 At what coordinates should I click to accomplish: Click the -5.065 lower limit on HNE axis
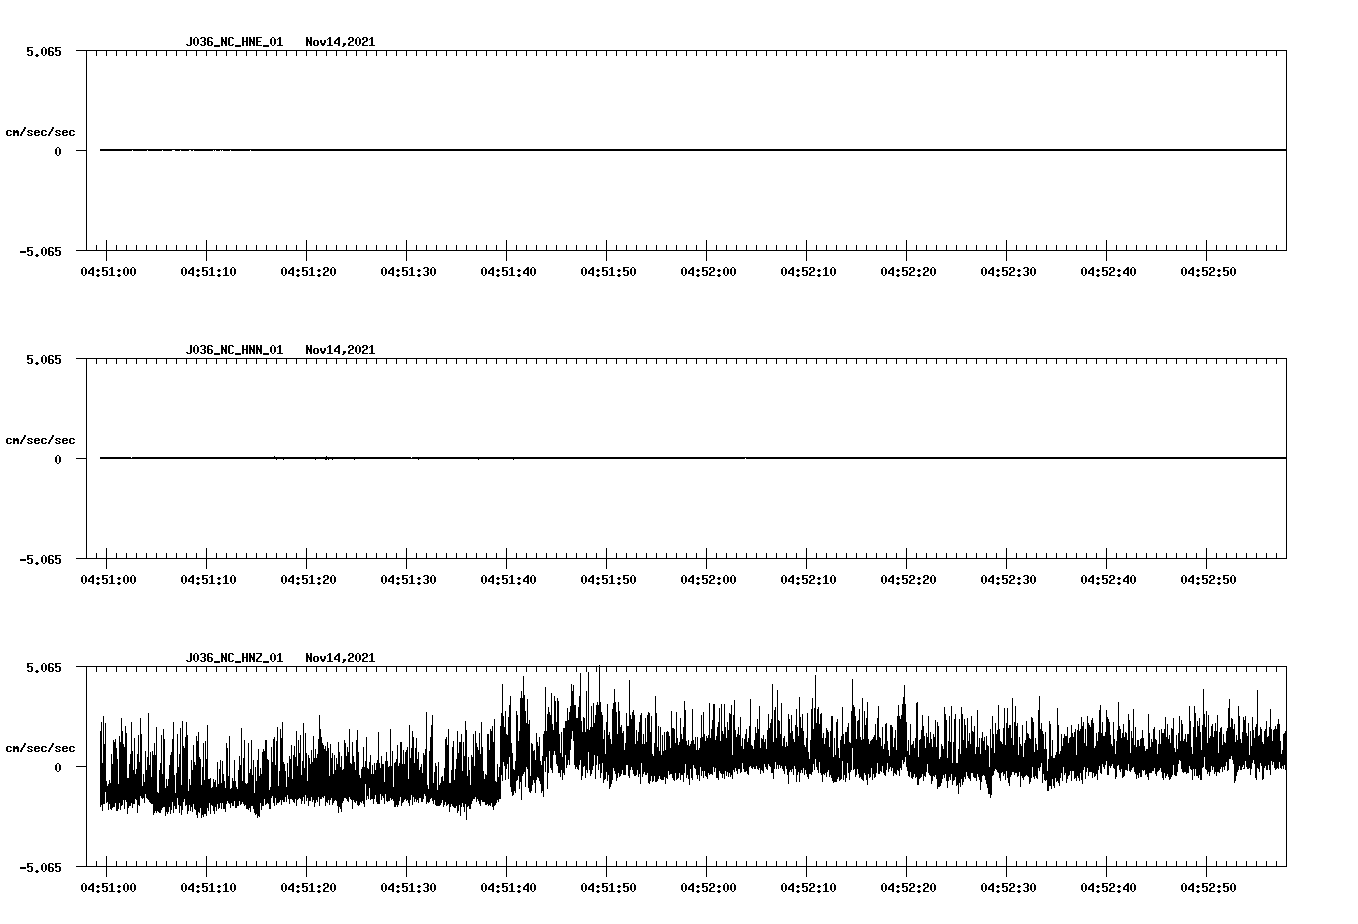[x=40, y=251]
